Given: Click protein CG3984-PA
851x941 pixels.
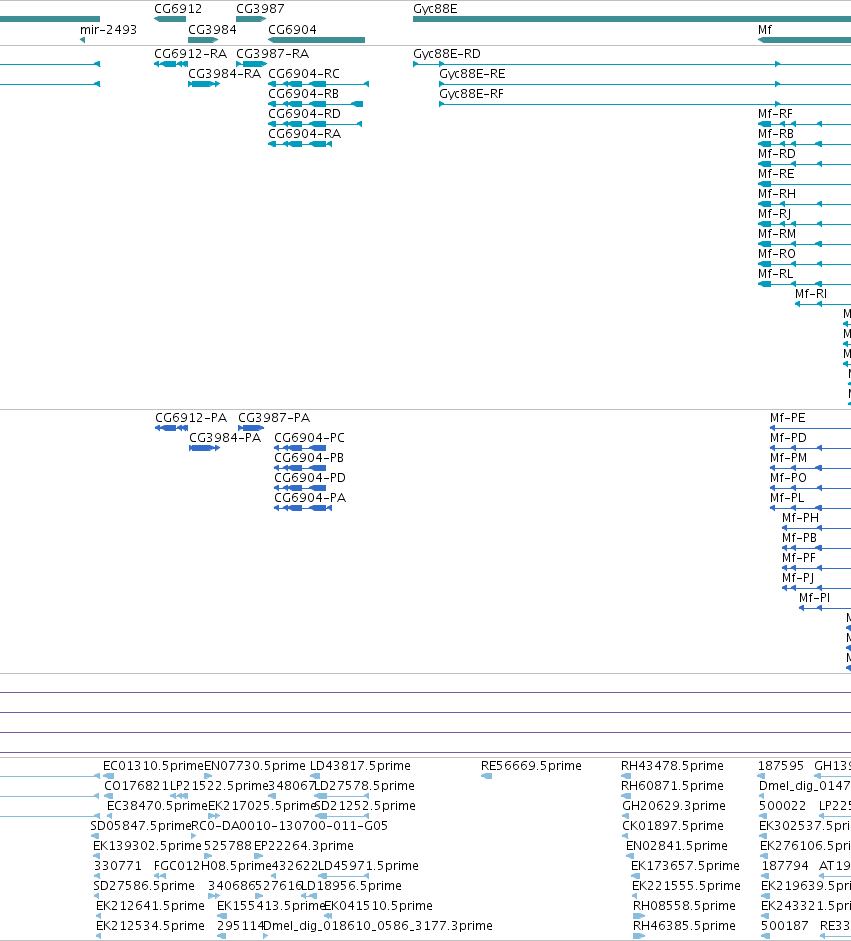Looking at the screenshot, I should point(225,438).
